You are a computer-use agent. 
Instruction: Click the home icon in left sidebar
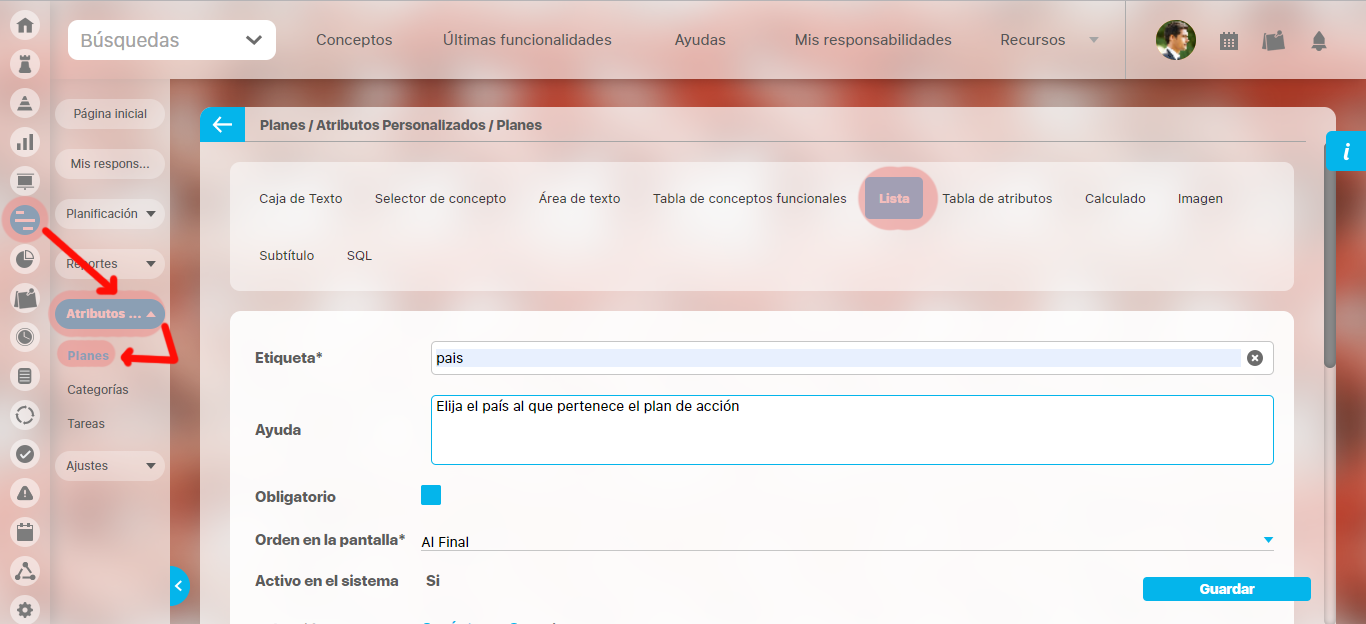point(25,25)
